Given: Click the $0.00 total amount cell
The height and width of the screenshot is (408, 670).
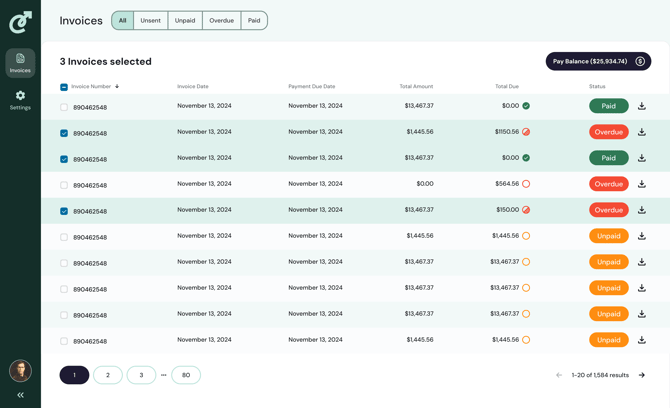Looking at the screenshot, I should click(425, 184).
